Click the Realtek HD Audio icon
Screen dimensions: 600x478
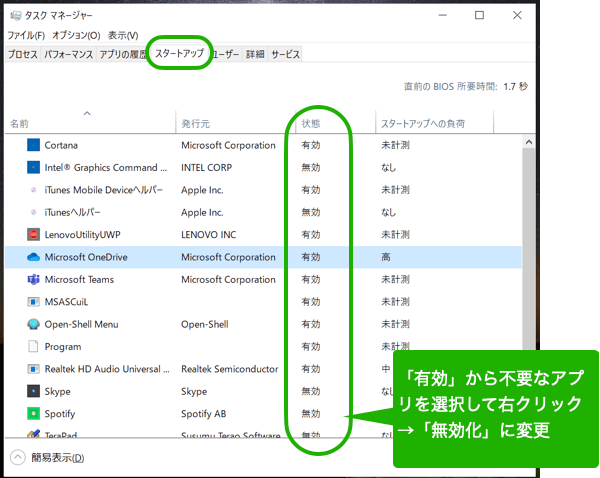coord(34,369)
